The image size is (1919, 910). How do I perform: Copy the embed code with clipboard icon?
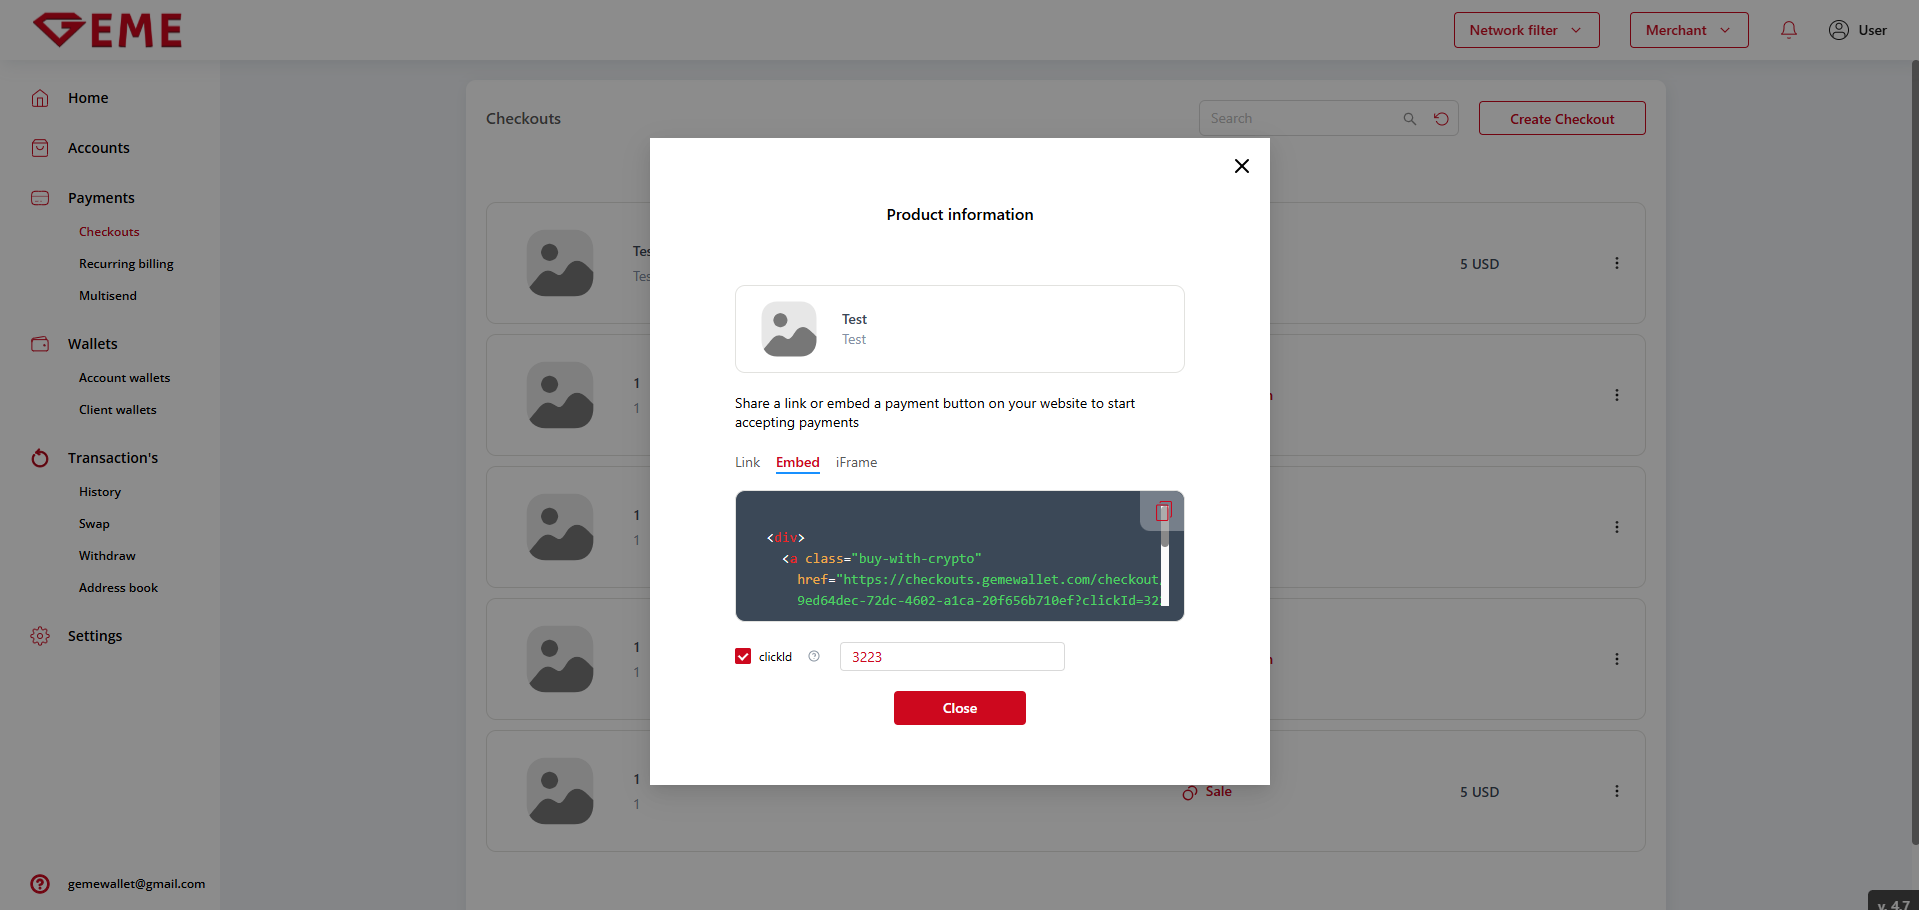tap(1162, 512)
